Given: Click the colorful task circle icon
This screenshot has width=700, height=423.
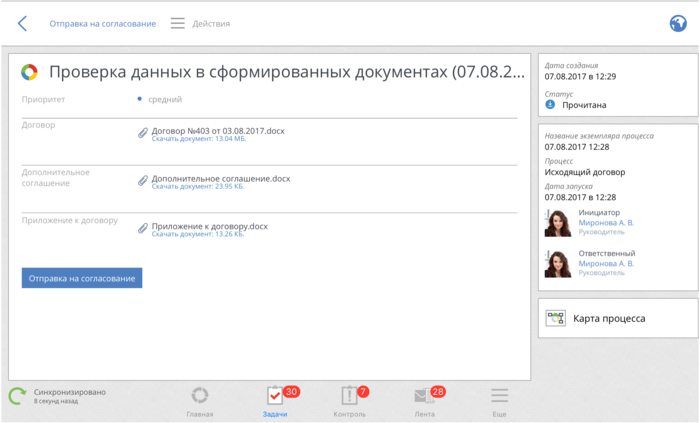Looking at the screenshot, I should (30, 72).
